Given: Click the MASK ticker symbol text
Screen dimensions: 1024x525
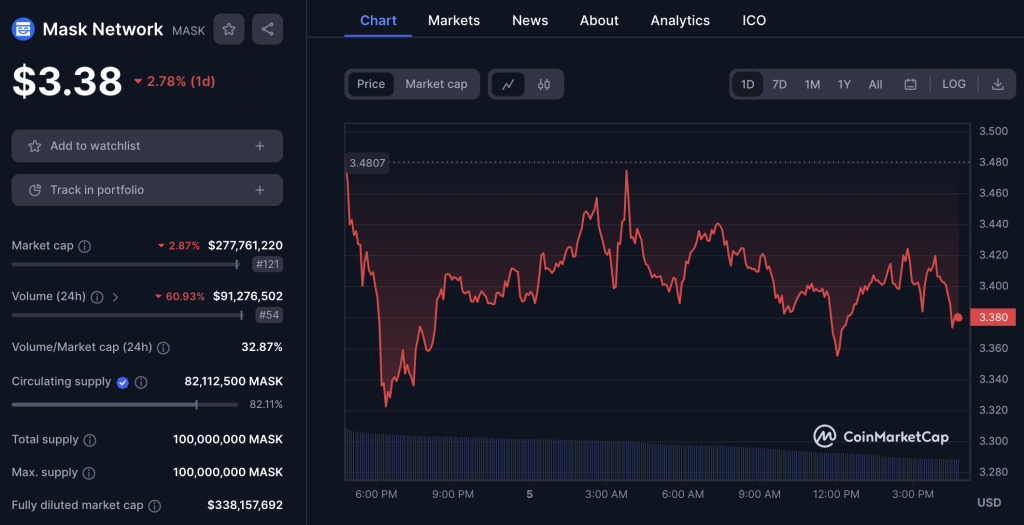Looking at the screenshot, I should coord(189,31).
